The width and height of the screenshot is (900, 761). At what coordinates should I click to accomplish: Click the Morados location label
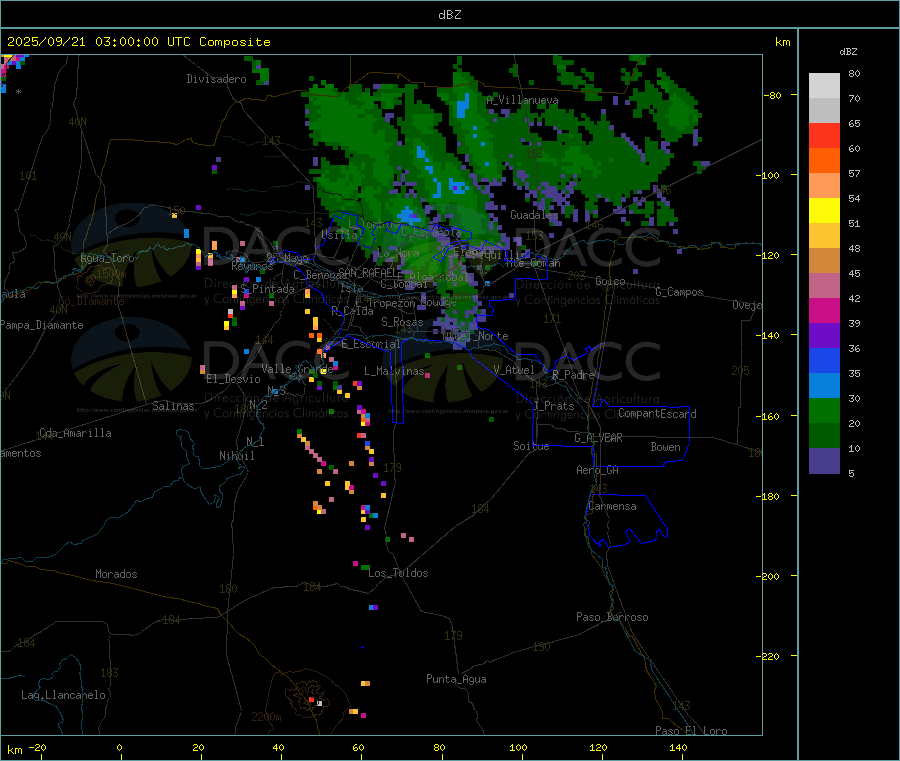[x=116, y=574]
